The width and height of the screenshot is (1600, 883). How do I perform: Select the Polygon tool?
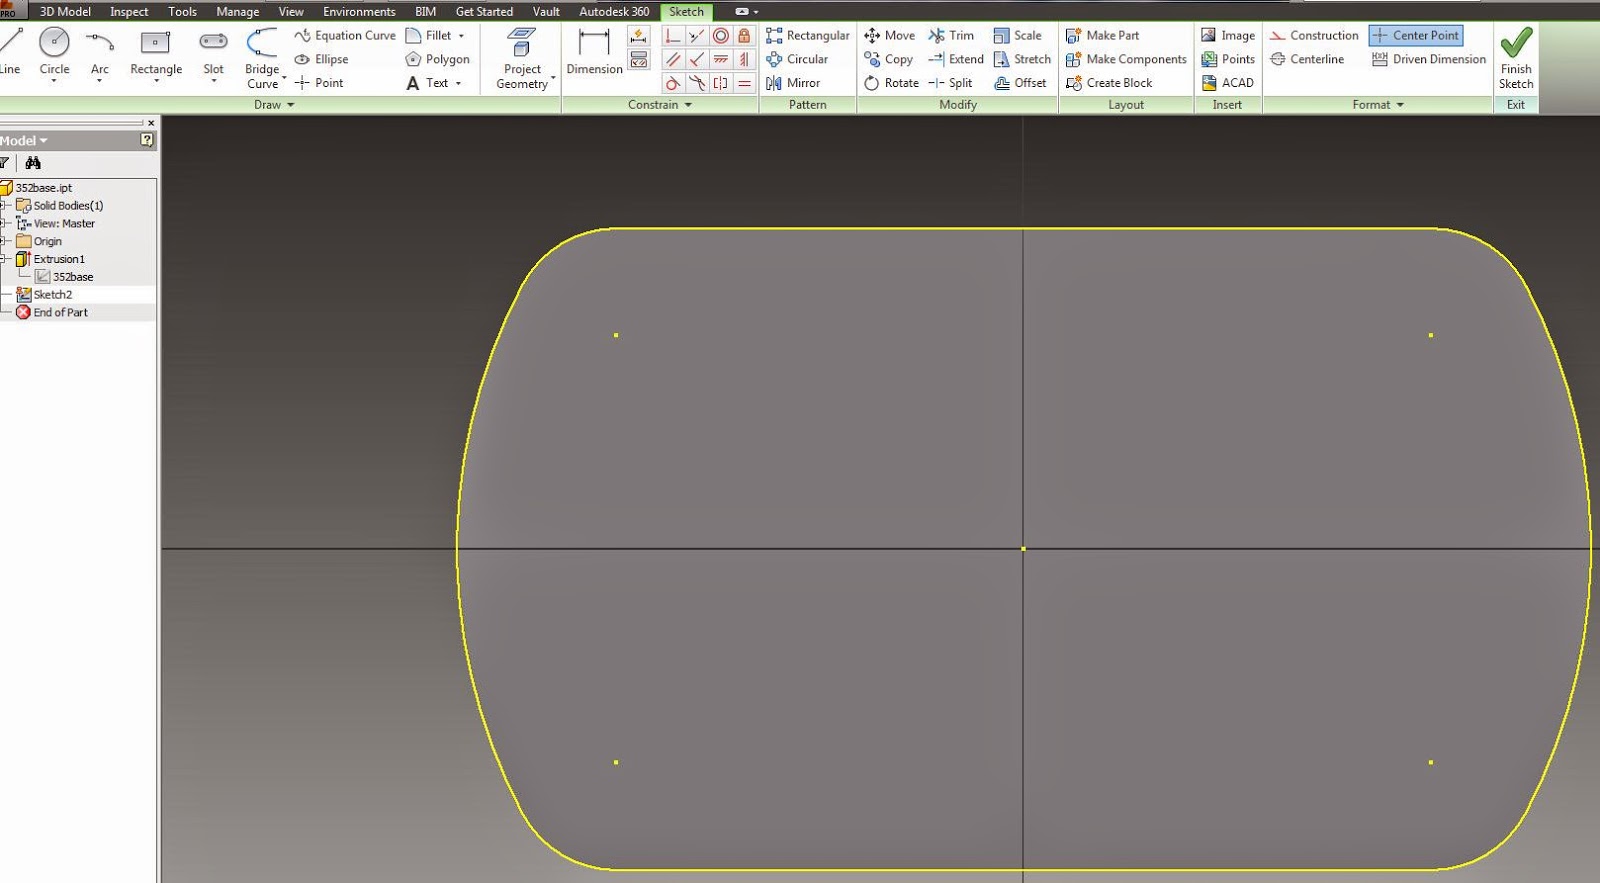point(437,59)
